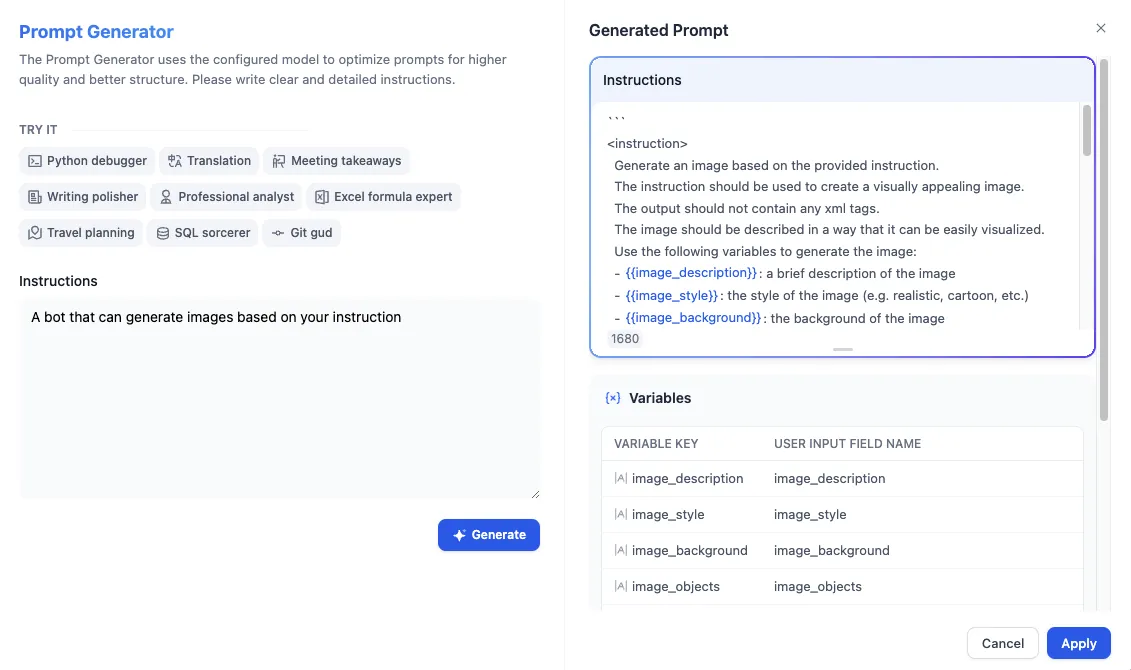Close the Generated Prompt panel

[1100, 29]
